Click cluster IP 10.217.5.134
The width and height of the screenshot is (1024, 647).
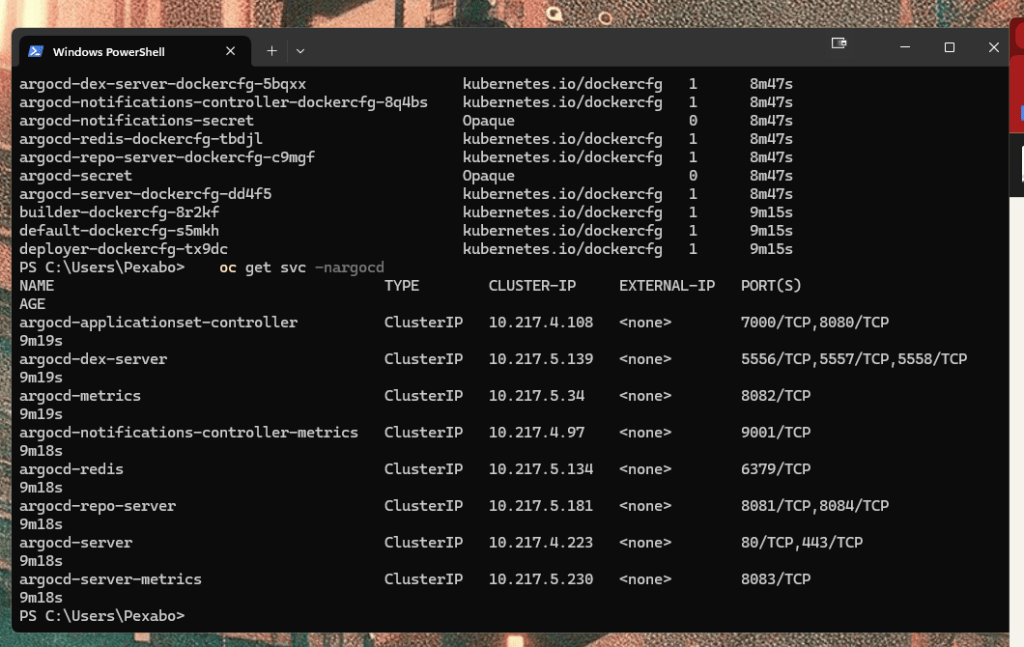point(541,469)
